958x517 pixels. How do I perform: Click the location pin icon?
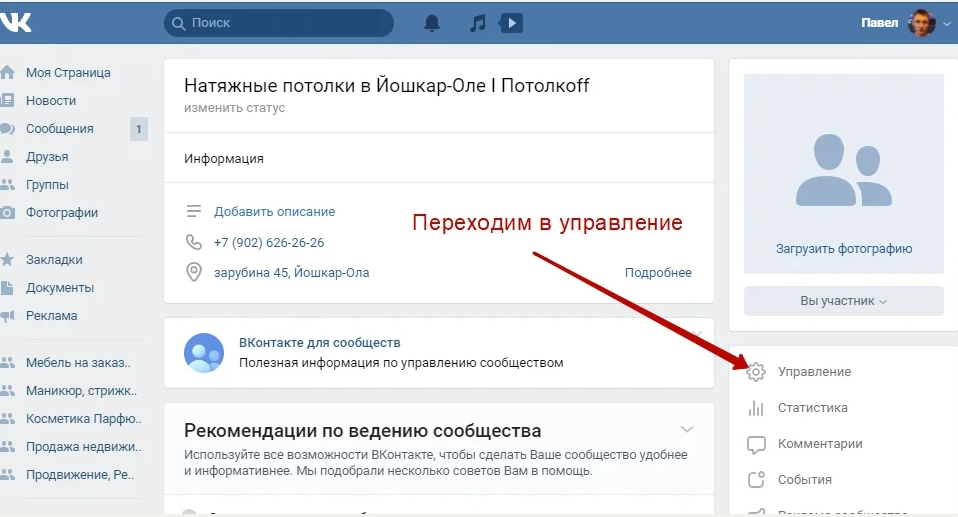(194, 272)
